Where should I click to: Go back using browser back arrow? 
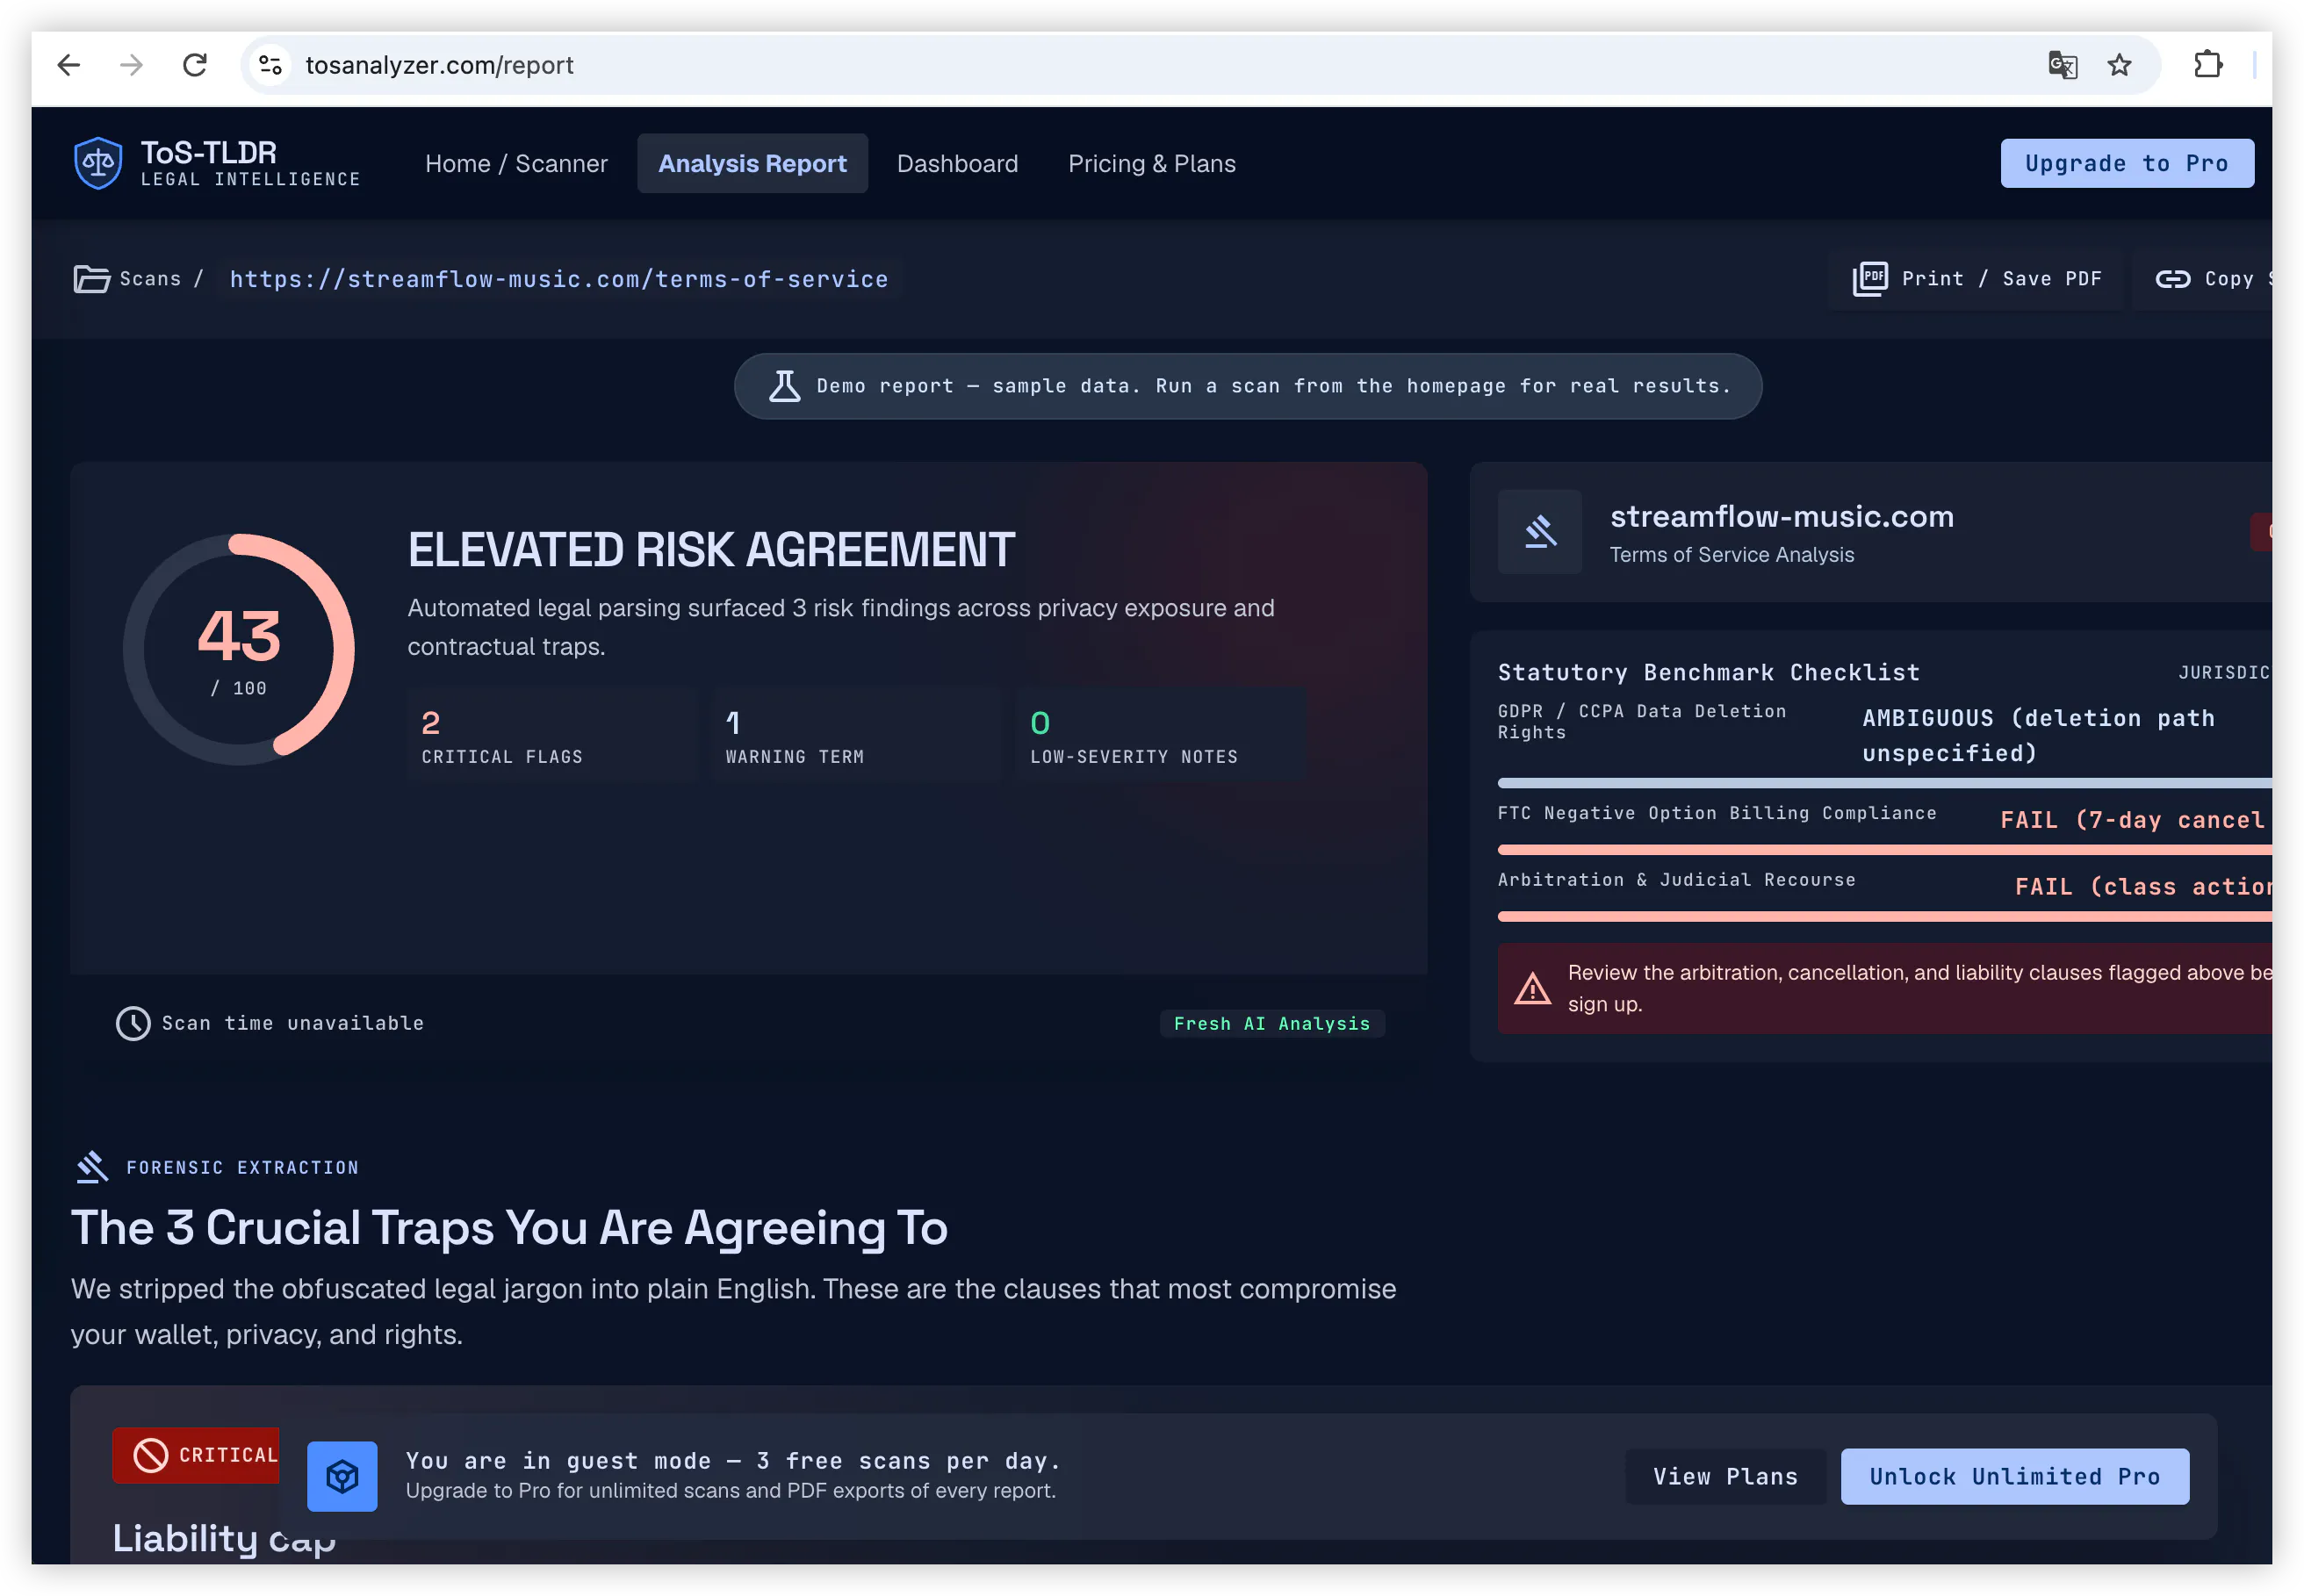pyautogui.click(x=68, y=65)
